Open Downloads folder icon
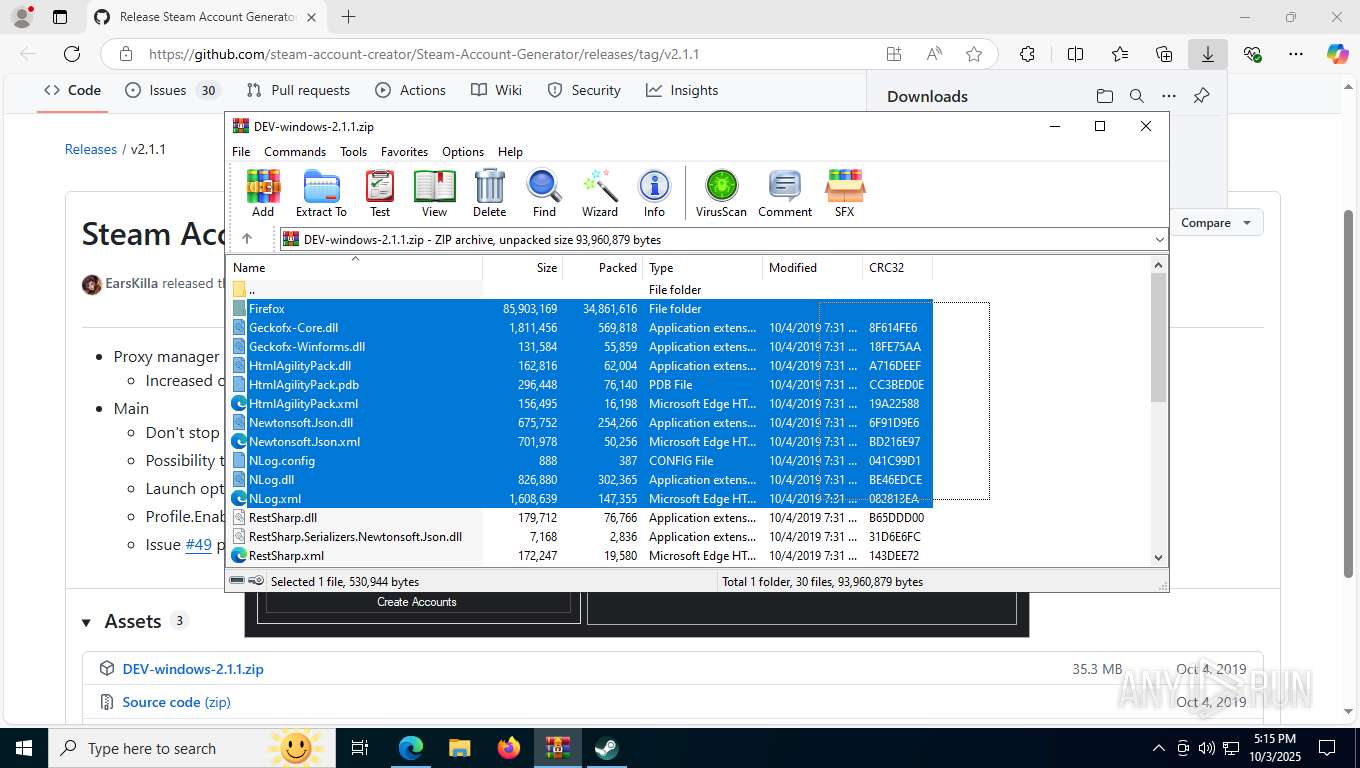This screenshot has width=1360, height=768. (x=1104, y=96)
